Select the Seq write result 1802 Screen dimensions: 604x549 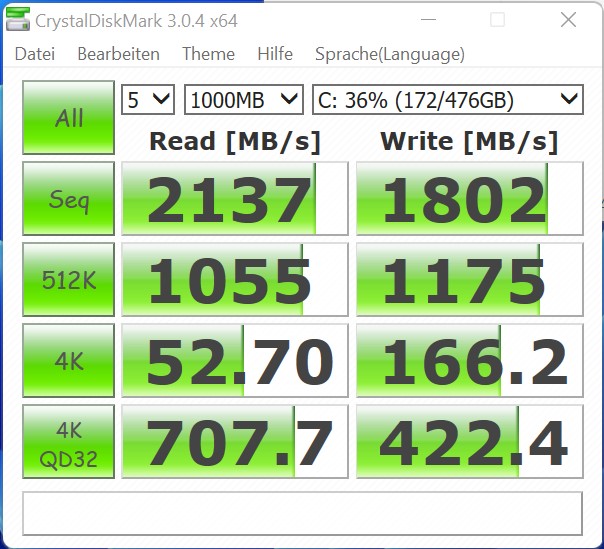[x=470, y=198]
